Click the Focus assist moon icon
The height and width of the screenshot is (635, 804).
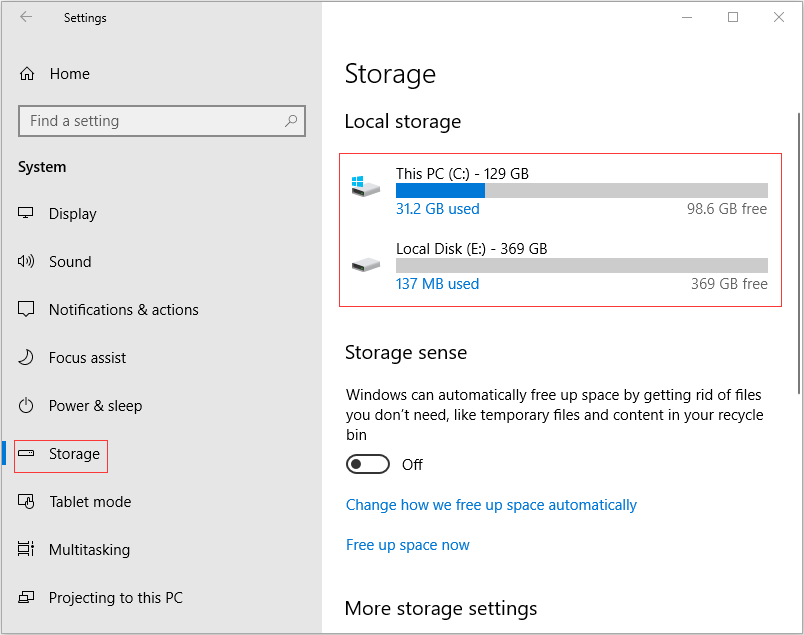(27, 358)
